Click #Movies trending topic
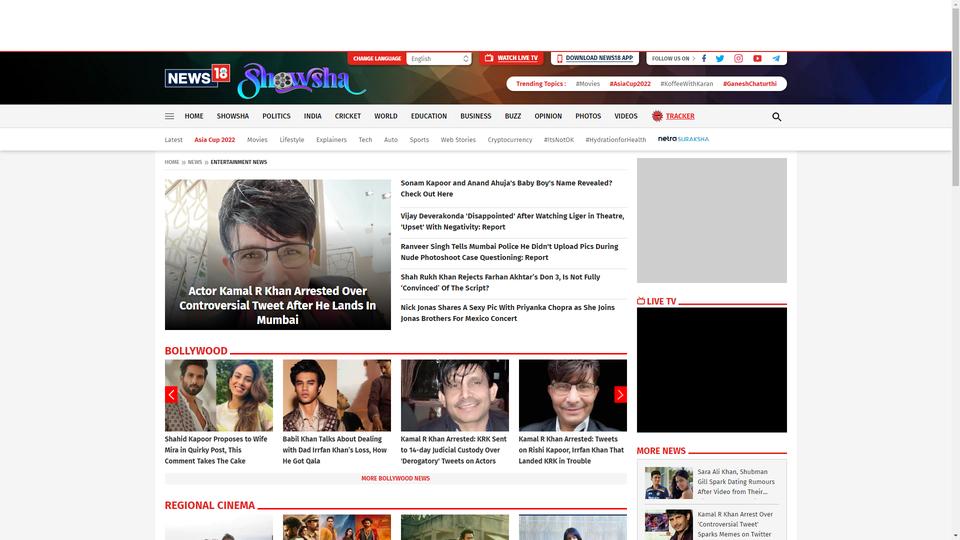The width and height of the screenshot is (960, 540). (x=588, y=84)
